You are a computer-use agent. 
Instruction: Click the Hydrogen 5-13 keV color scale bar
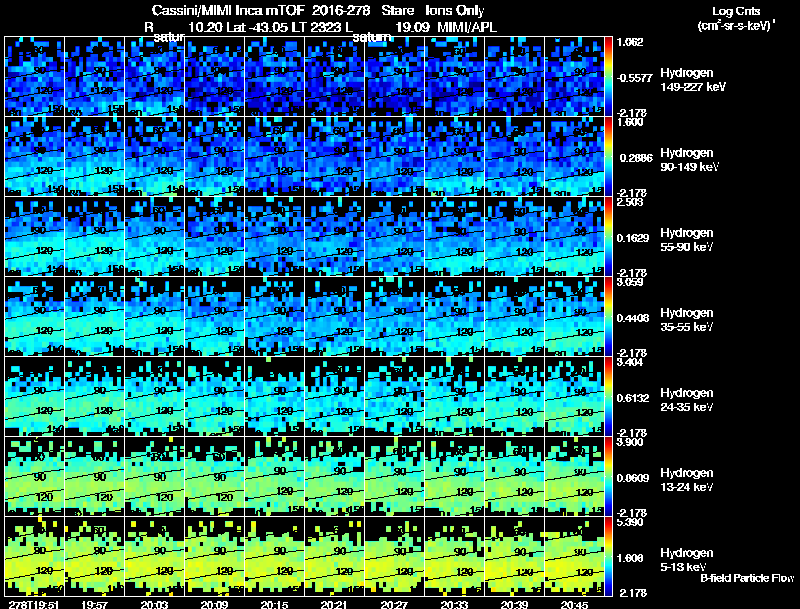tap(608, 556)
